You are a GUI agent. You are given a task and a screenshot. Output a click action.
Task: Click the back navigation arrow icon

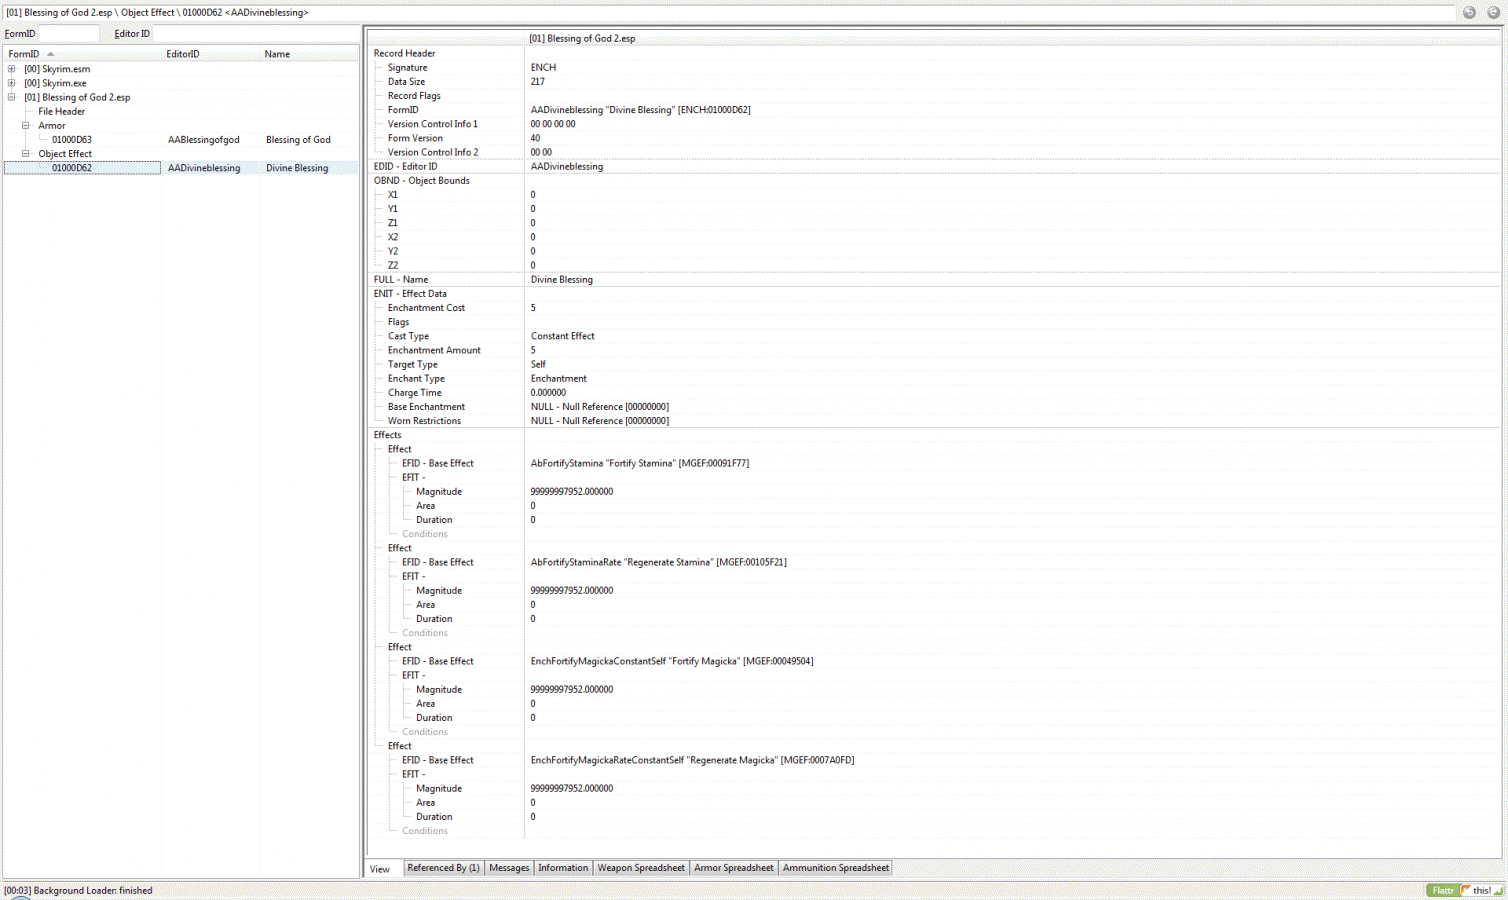(1469, 13)
